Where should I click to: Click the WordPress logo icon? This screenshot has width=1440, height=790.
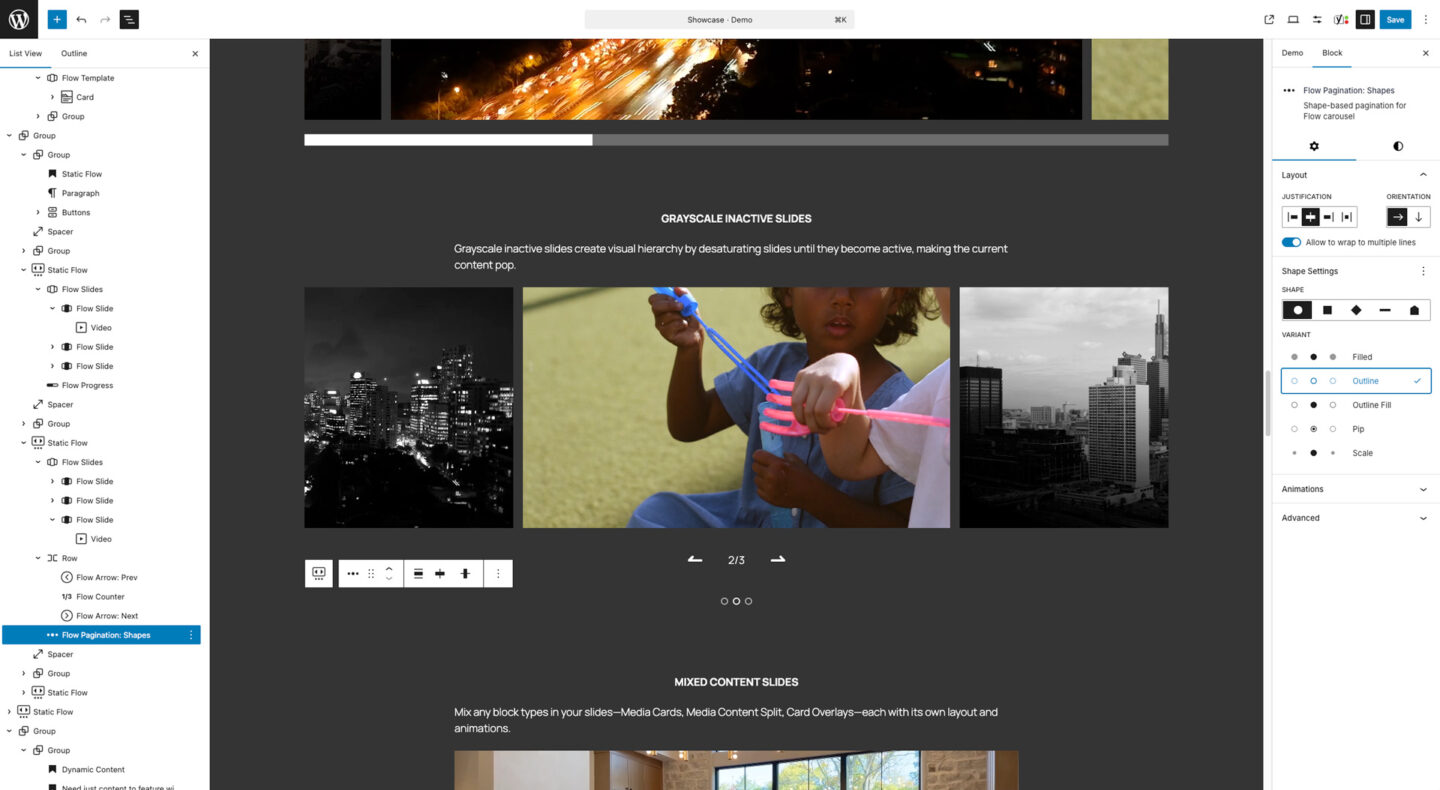point(19,19)
